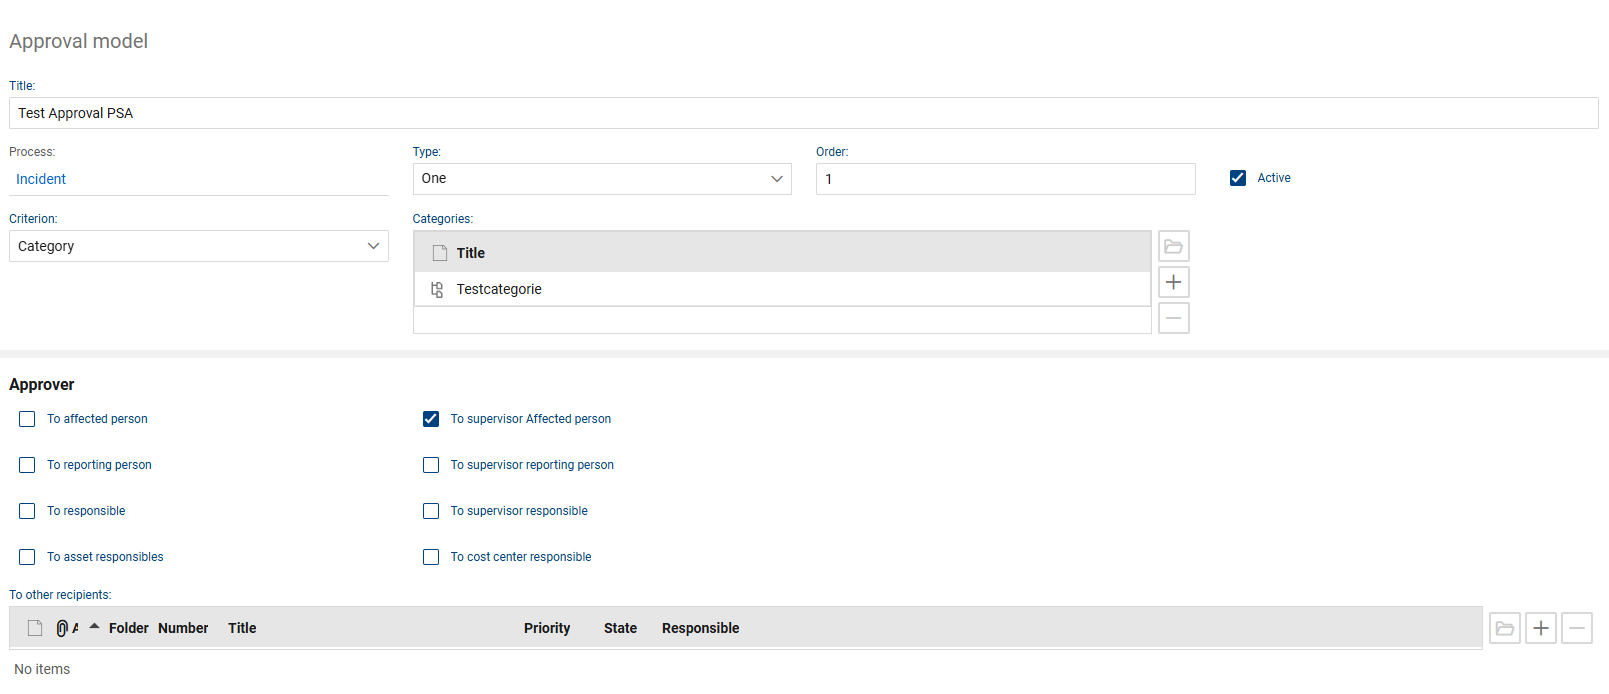Viewport: 1609px width, 694px height.
Task: Click document icon in recipients header
Action: [35, 628]
